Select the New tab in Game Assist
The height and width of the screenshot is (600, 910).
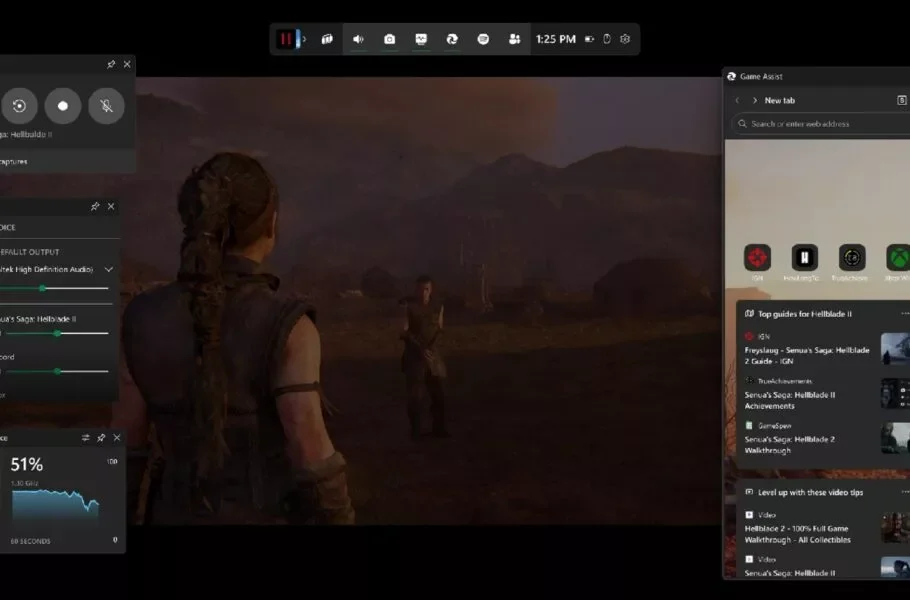point(779,100)
